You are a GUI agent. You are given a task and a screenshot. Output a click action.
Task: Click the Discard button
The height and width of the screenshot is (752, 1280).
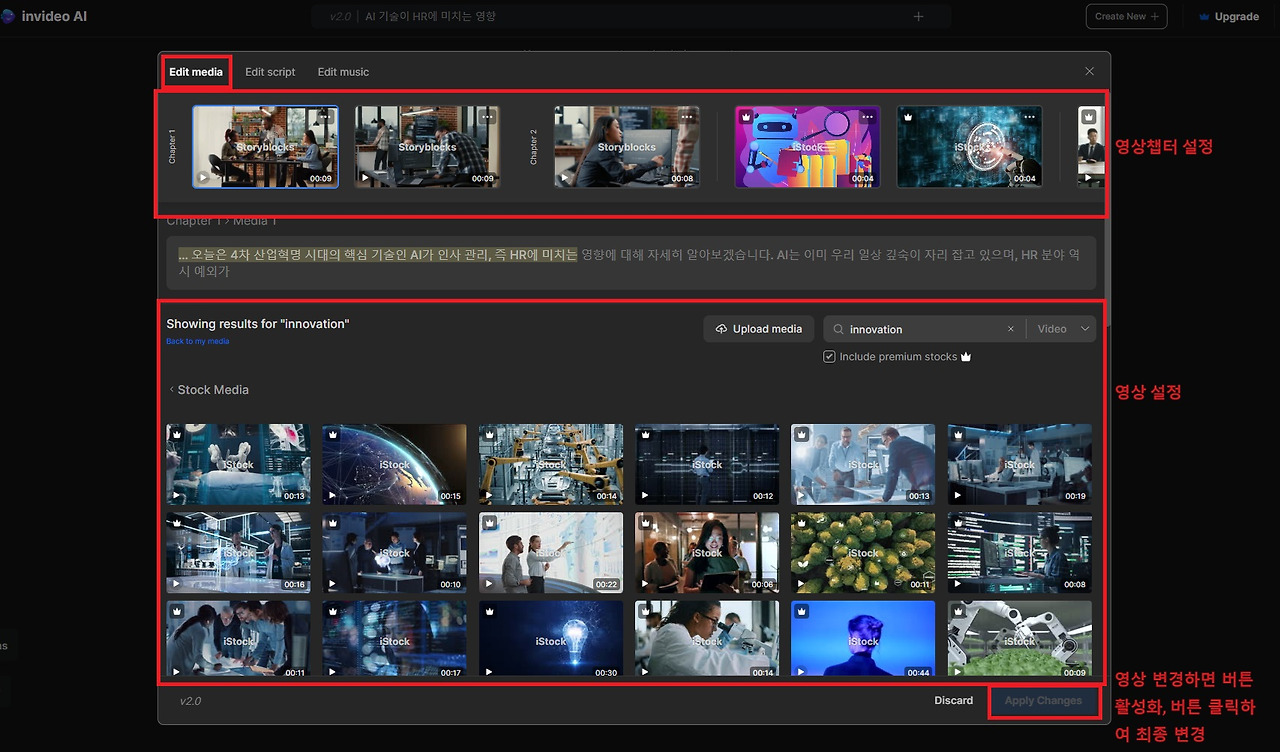click(x=954, y=701)
